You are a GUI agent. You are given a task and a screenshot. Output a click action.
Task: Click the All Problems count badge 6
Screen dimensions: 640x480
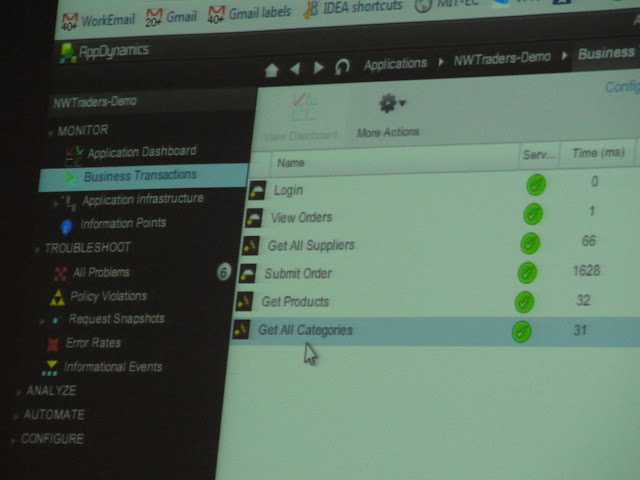223,272
